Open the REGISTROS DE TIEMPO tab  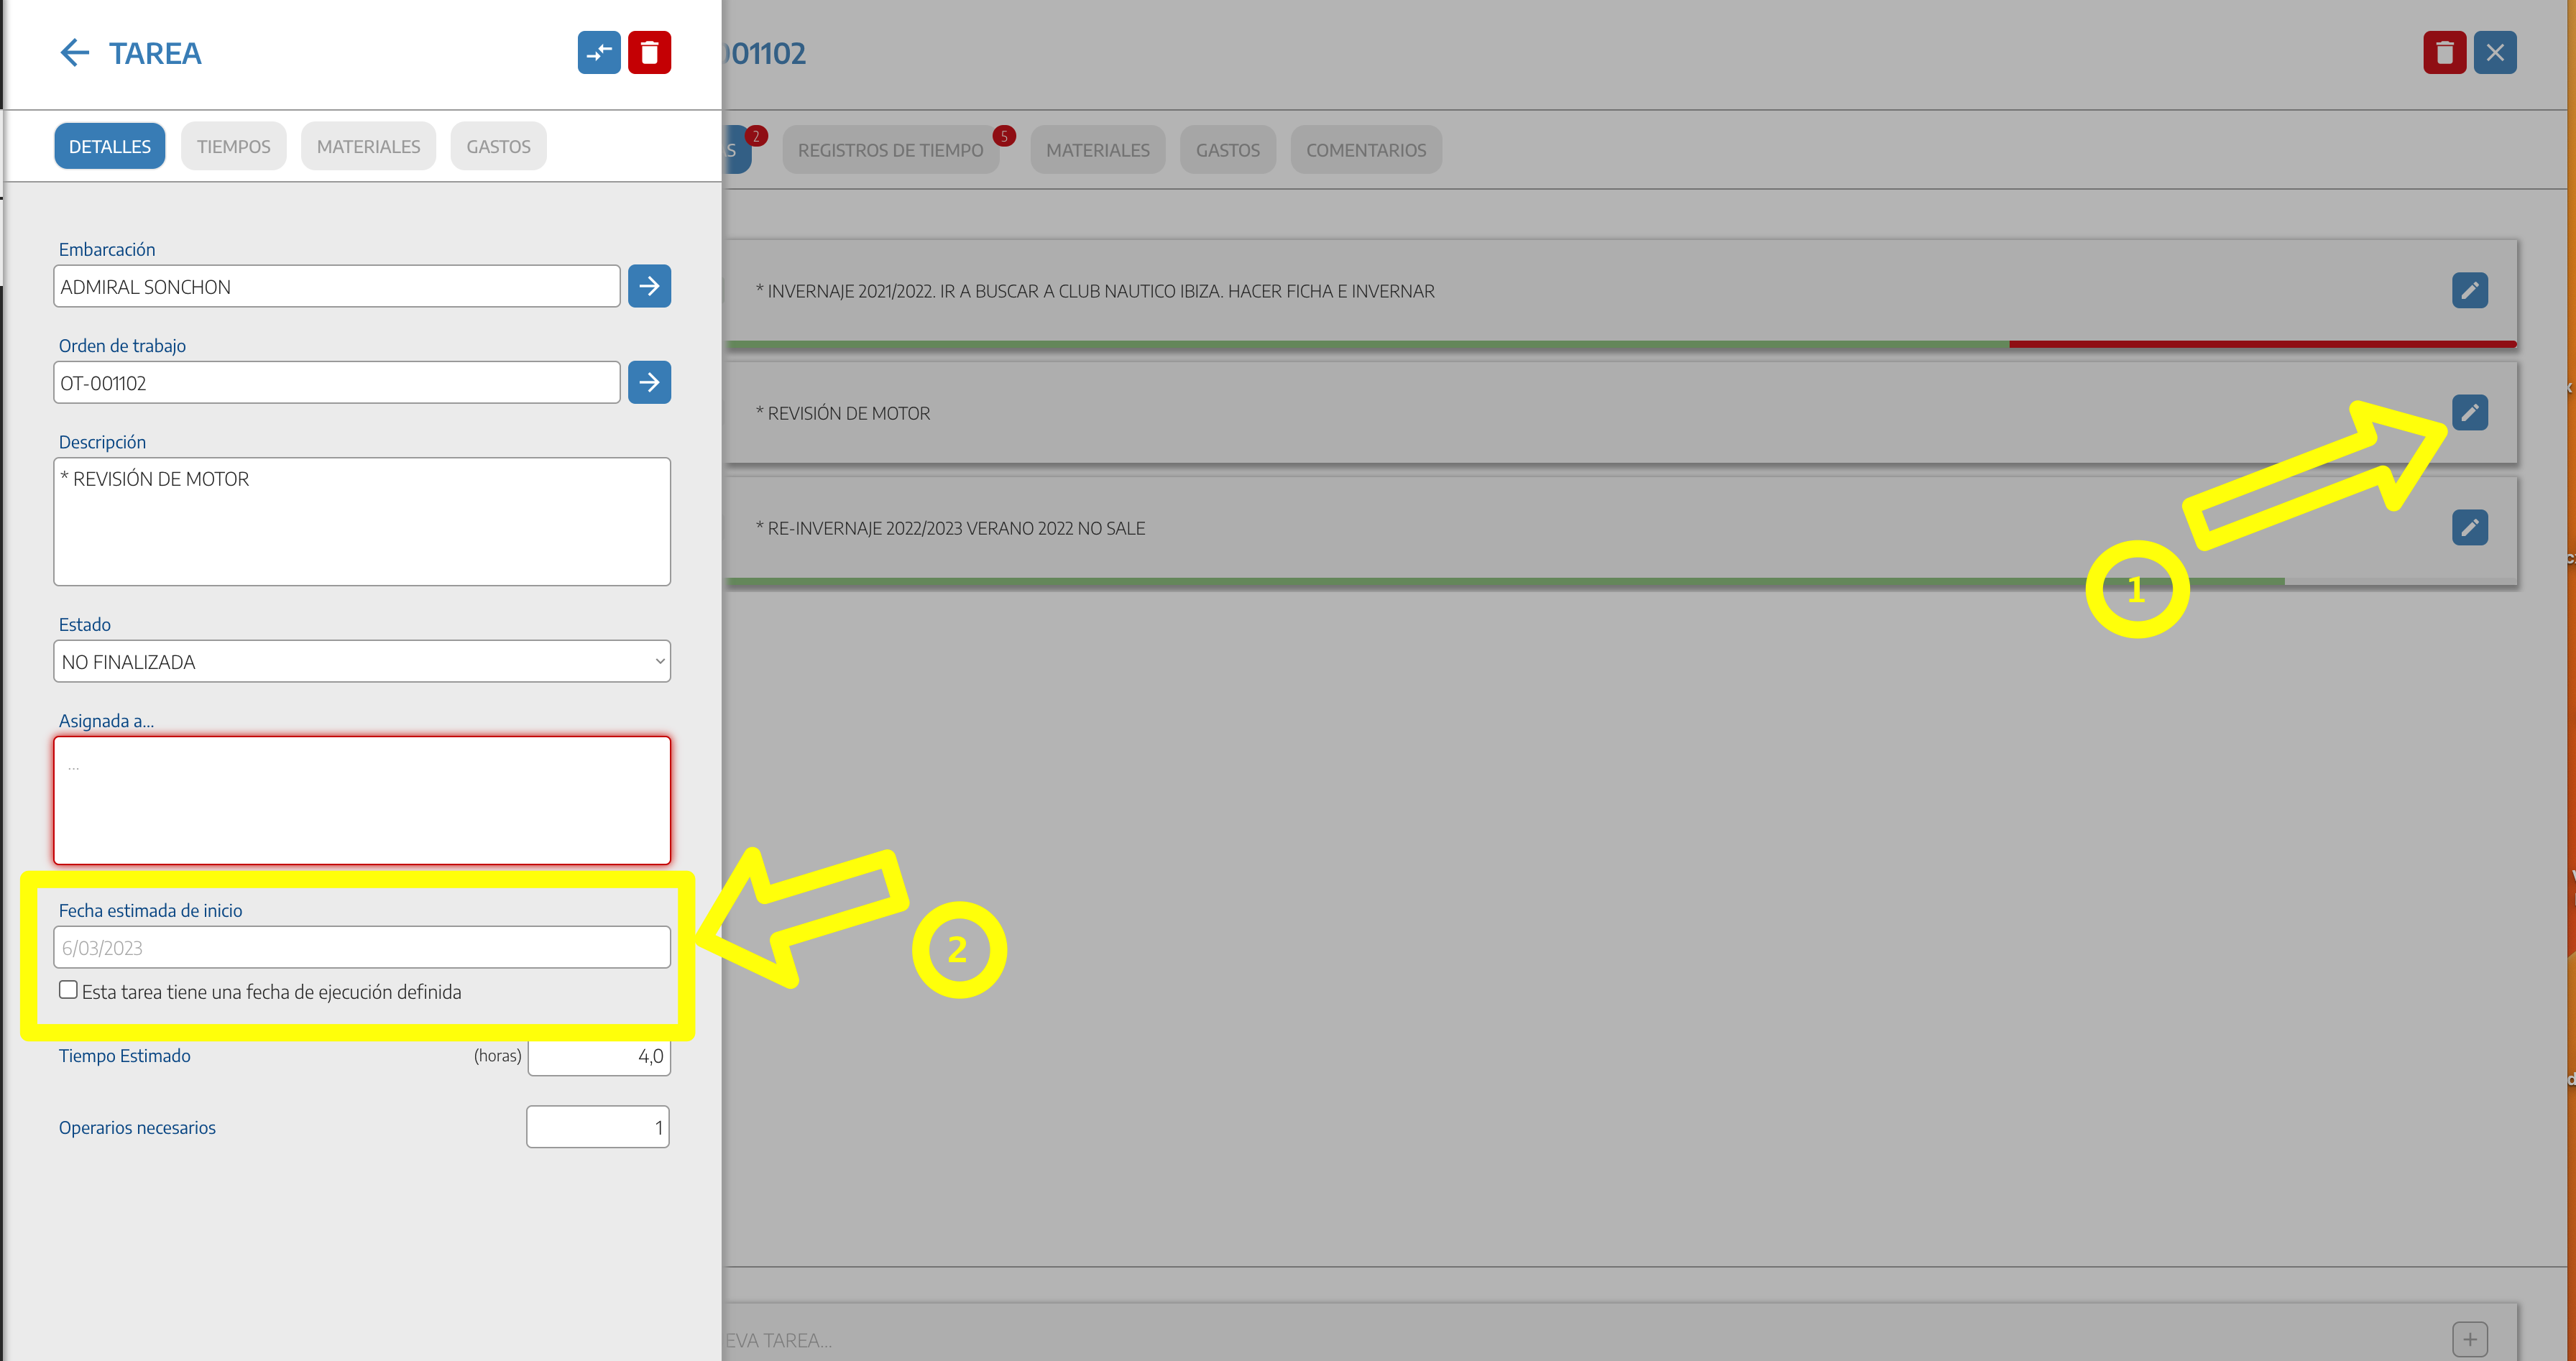click(890, 150)
